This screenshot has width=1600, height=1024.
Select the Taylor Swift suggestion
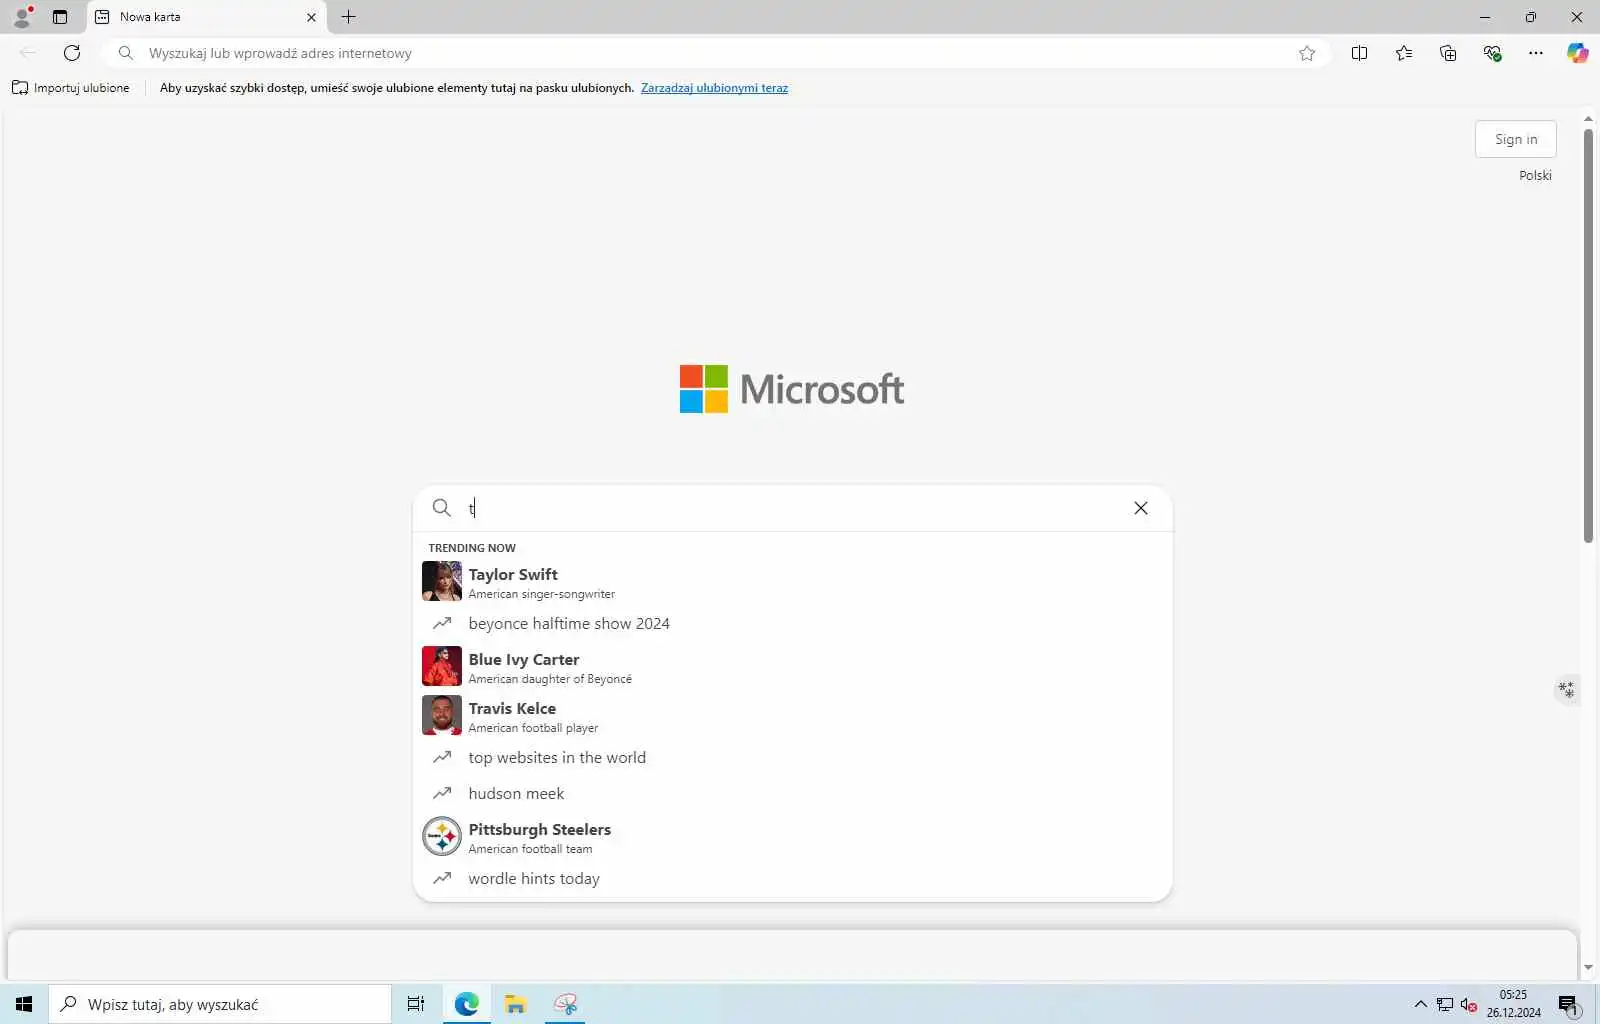(792, 582)
